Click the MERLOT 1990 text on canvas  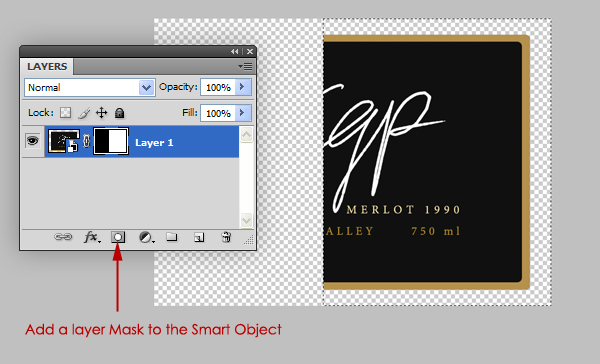403,210
